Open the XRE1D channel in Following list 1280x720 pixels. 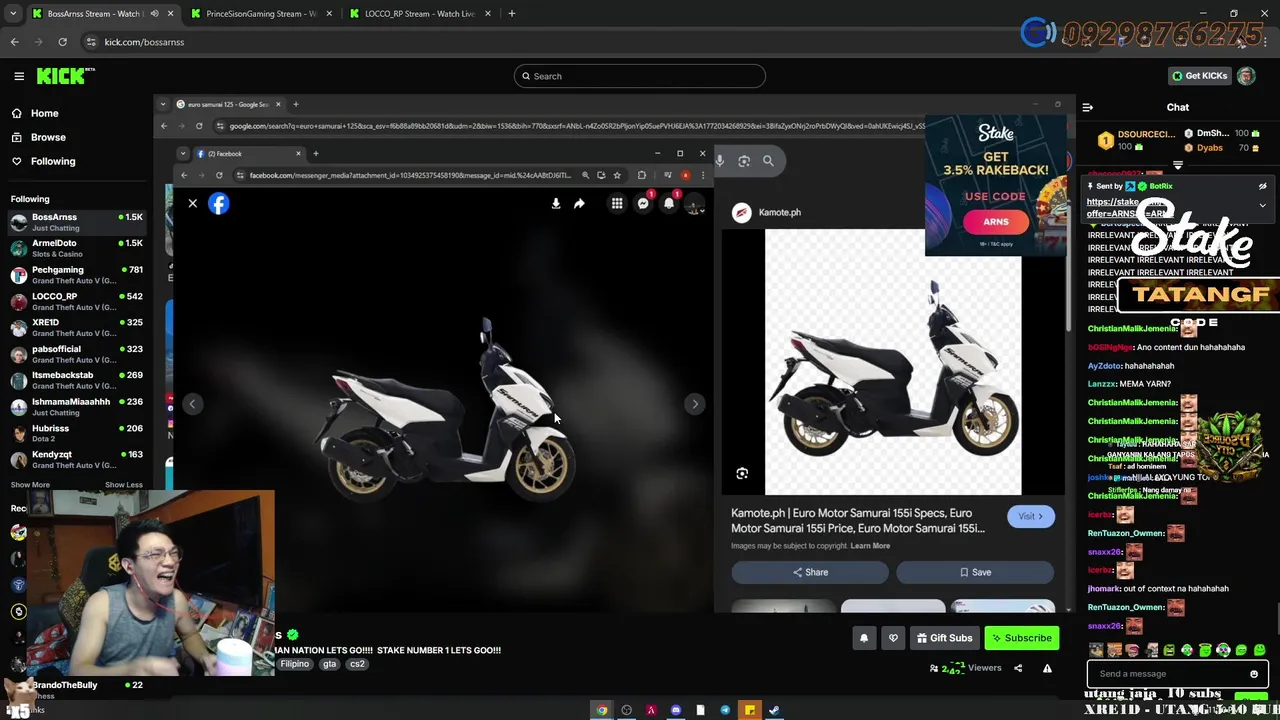click(77, 328)
